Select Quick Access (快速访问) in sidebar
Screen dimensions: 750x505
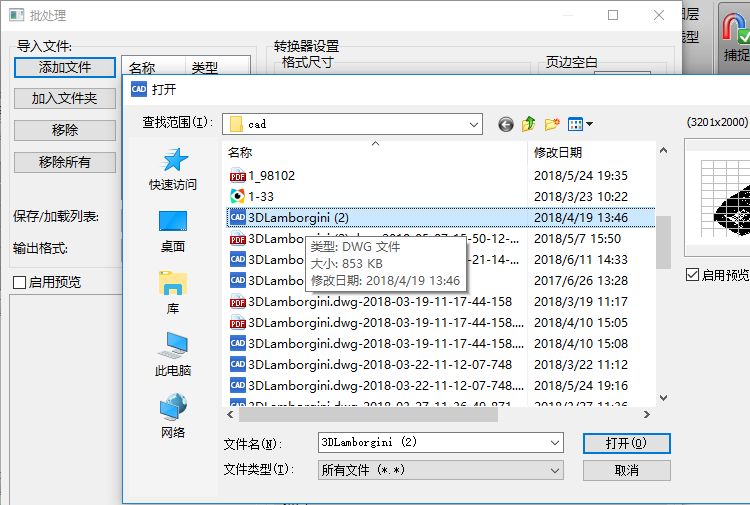click(x=173, y=168)
